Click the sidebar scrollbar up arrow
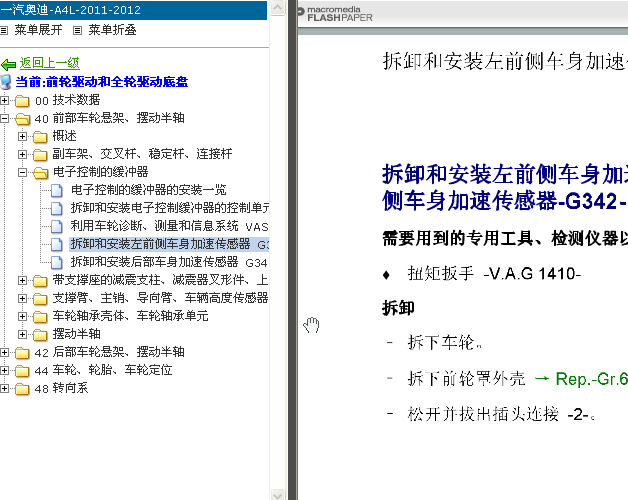 pos(277,8)
